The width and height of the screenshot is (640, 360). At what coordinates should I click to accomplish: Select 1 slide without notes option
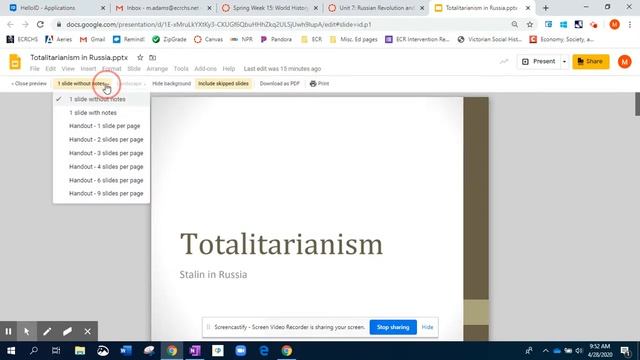click(x=101, y=99)
